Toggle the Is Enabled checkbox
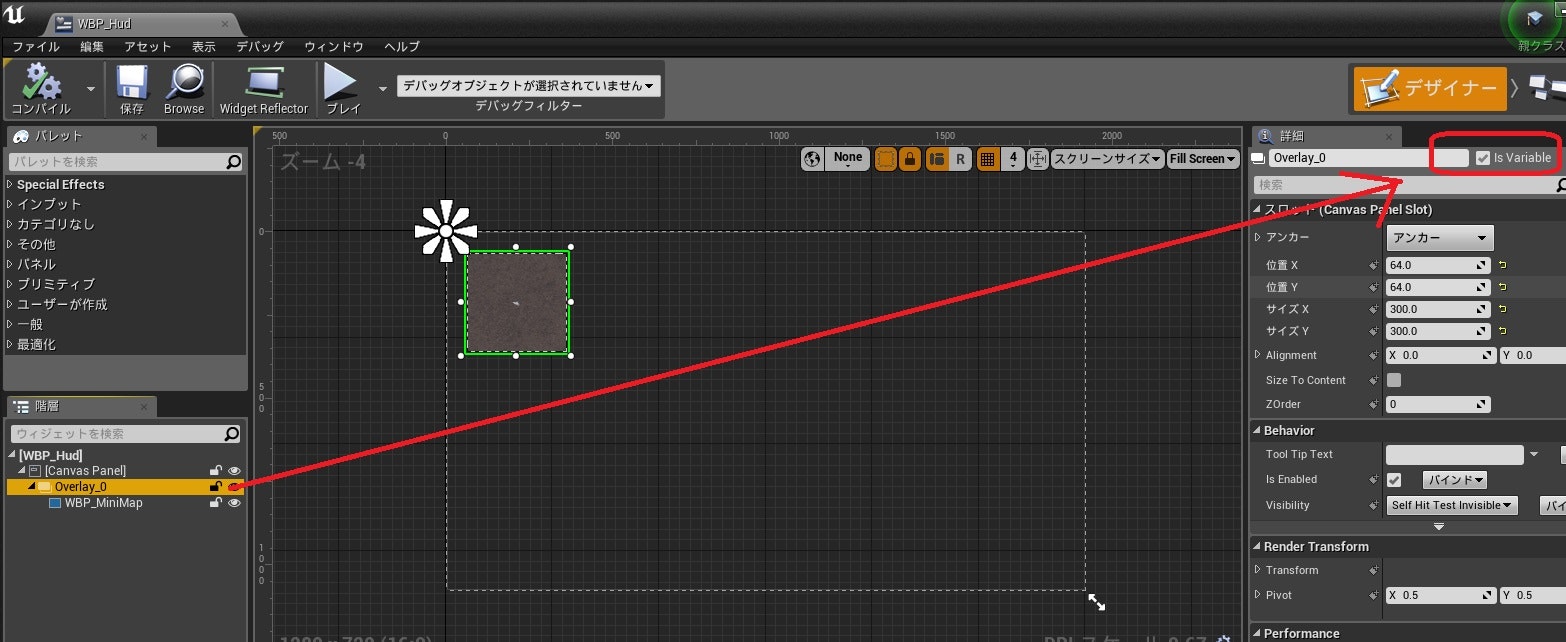Image resolution: width=1566 pixels, height=642 pixels. point(1394,480)
